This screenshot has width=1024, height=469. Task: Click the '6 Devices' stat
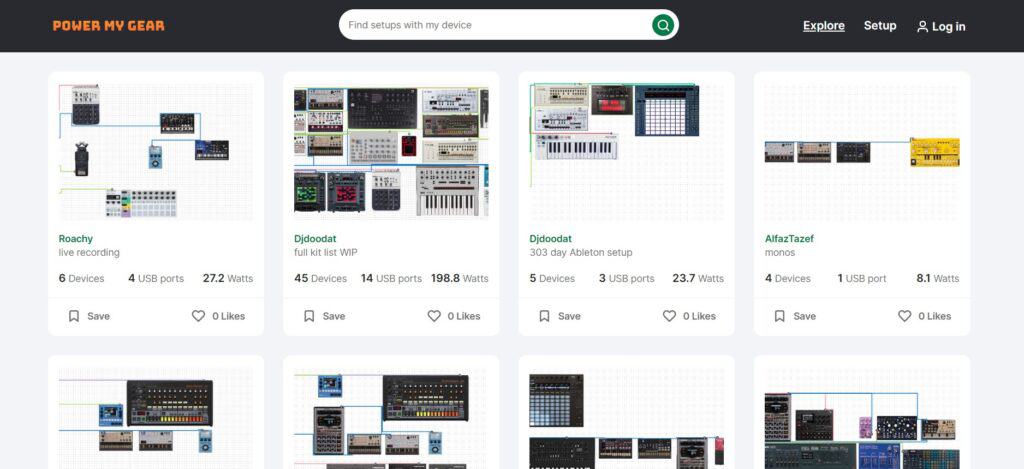coord(82,278)
